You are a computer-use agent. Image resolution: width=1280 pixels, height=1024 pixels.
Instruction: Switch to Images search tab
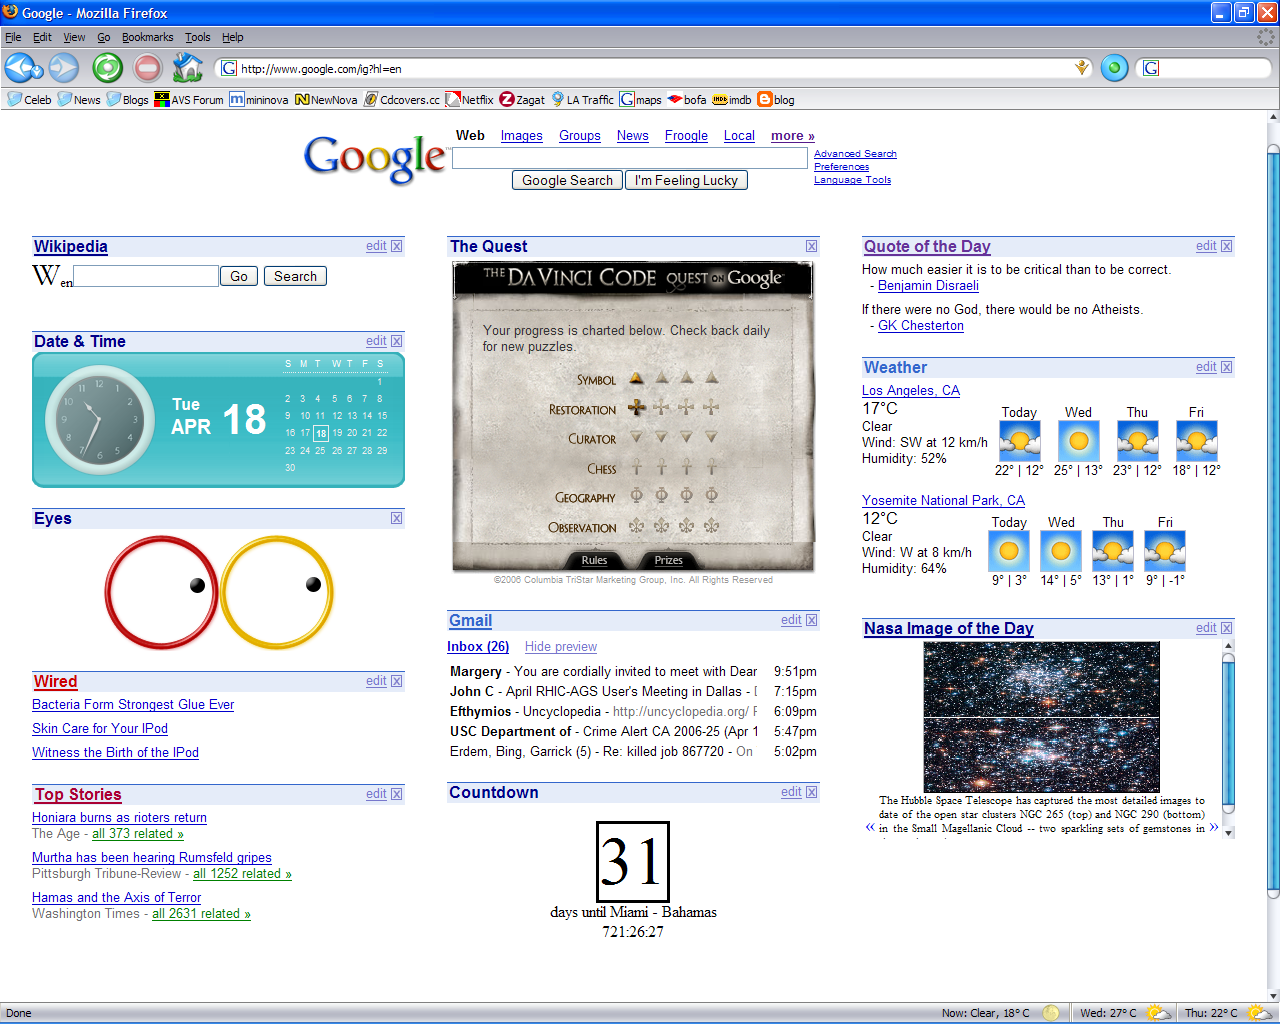point(521,136)
